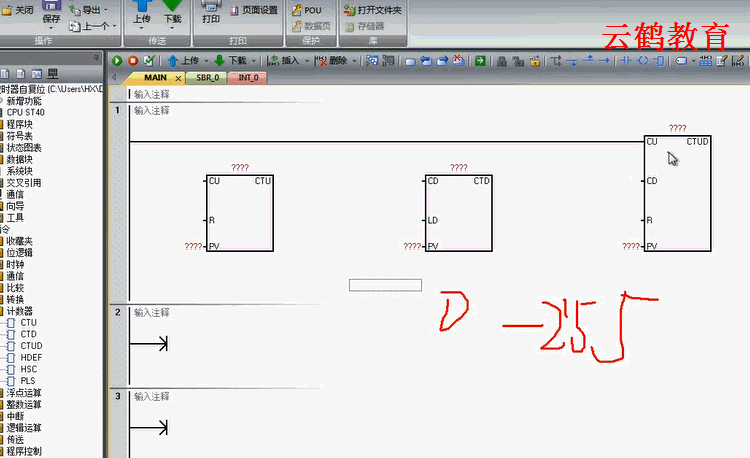Select CTUD in the counter instruction tree
750x458 pixels.
31,346
